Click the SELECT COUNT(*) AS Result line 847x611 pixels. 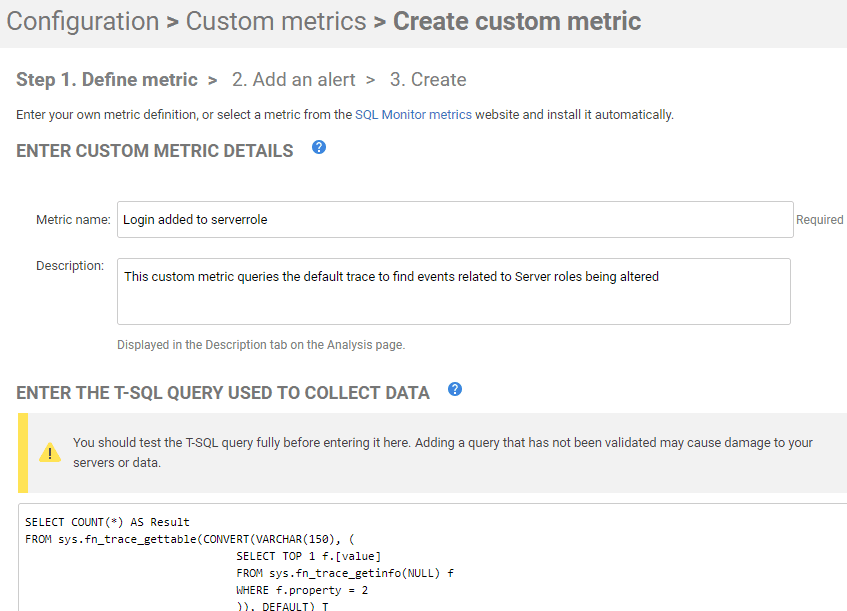(x=107, y=522)
